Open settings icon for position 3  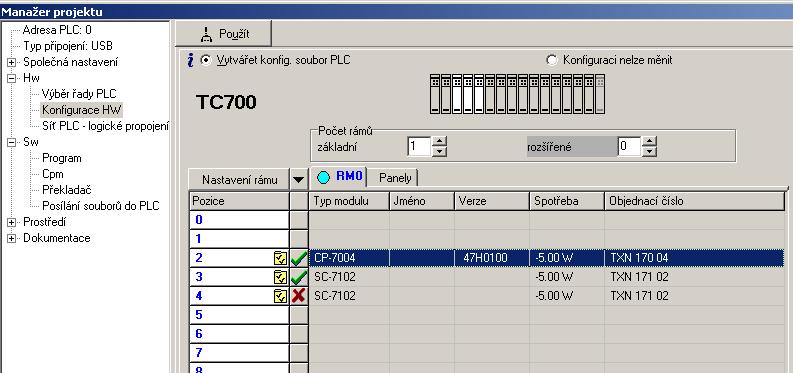click(280, 277)
